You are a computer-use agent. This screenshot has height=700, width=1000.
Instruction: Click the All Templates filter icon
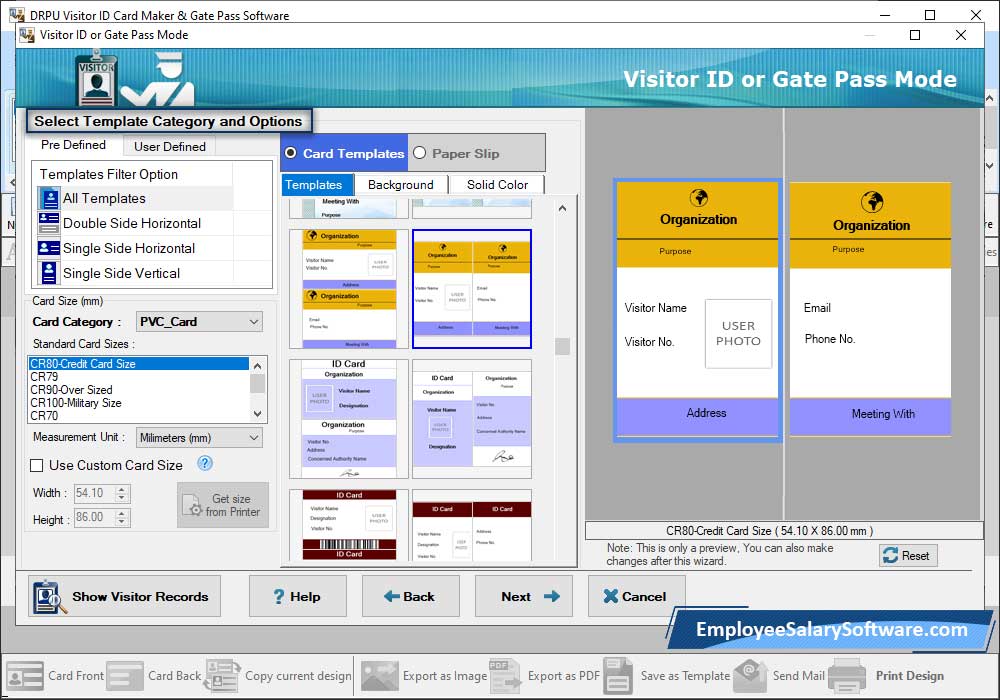pyautogui.click(x=49, y=198)
